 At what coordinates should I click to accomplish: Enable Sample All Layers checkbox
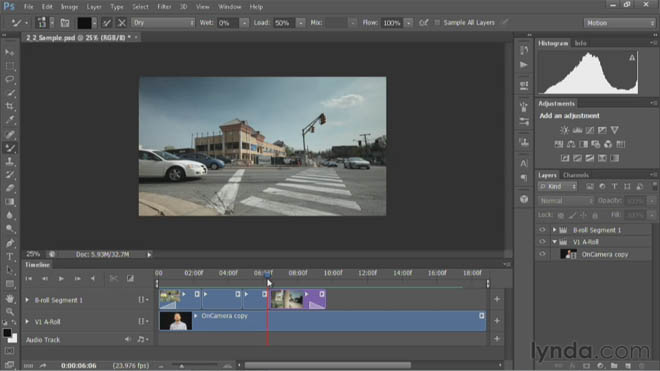click(437, 23)
